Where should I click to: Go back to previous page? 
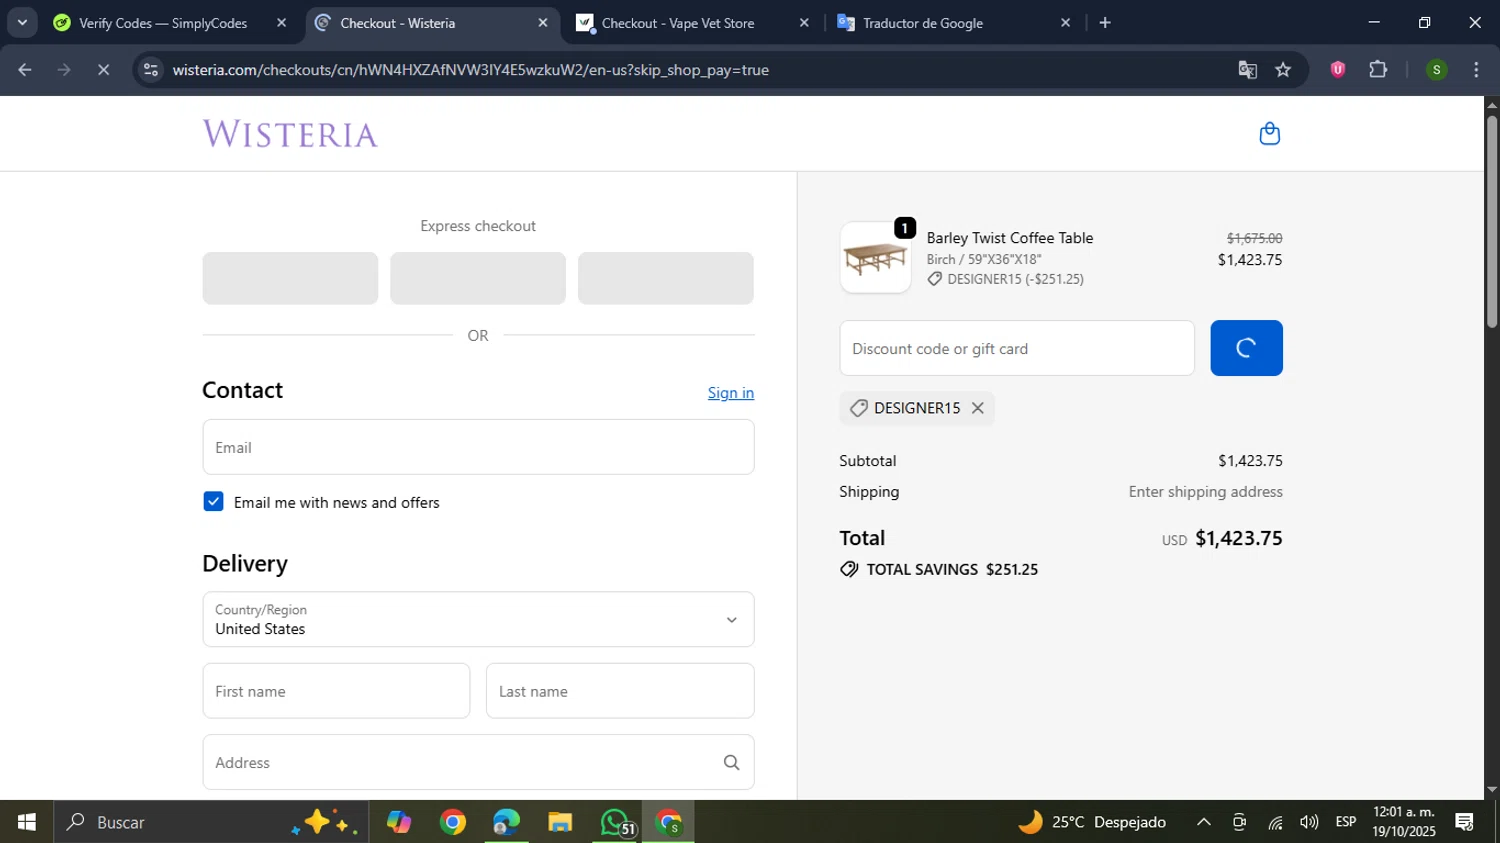pyautogui.click(x=25, y=70)
